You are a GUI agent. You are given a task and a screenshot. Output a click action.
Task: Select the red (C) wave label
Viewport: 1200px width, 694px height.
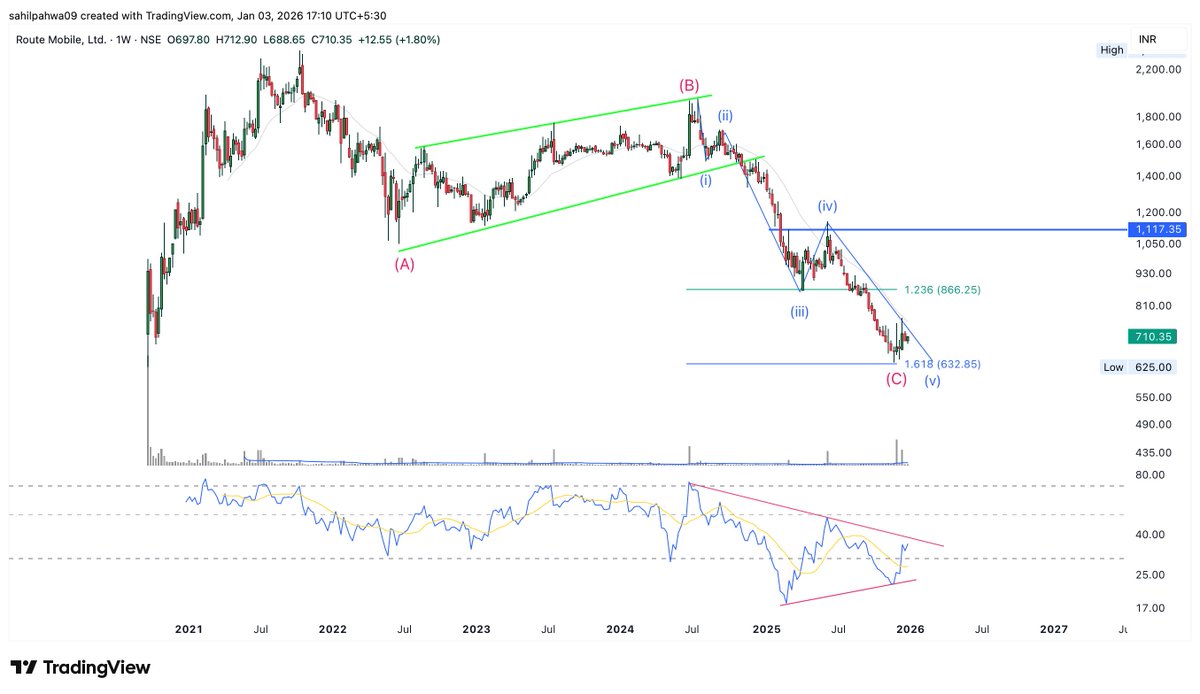pos(896,380)
